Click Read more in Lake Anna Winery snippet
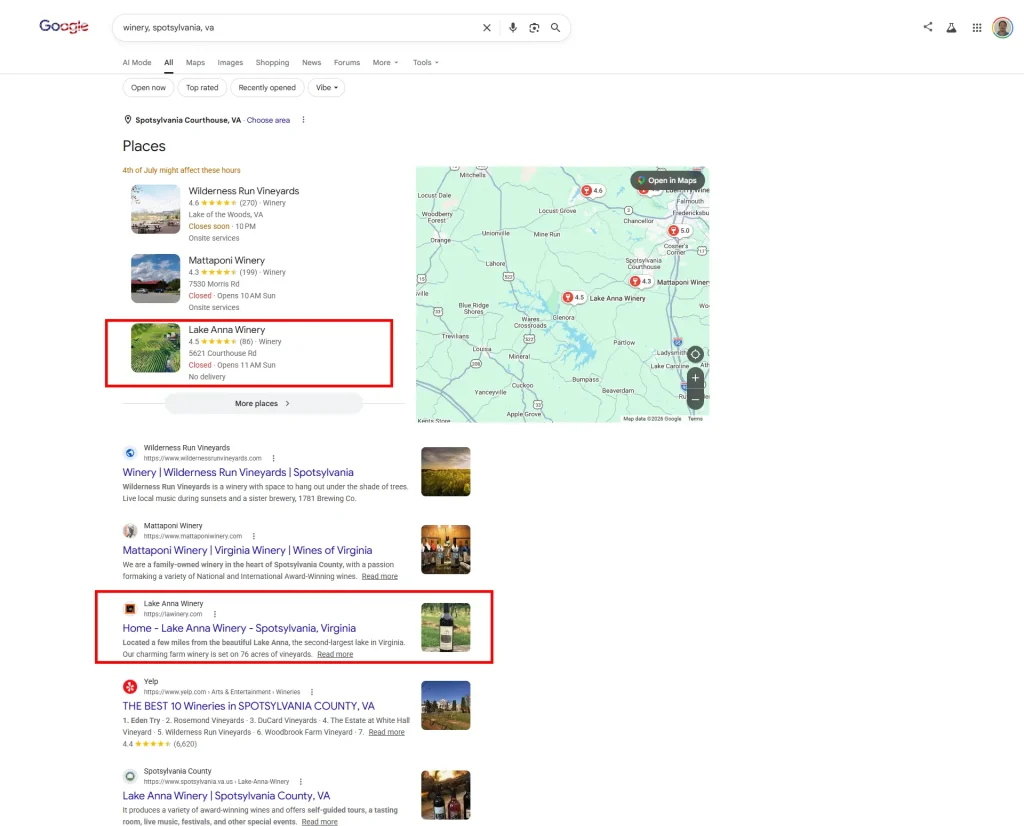Viewport: 1024px width, 826px height. pyautogui.click(x=335, y=654)
